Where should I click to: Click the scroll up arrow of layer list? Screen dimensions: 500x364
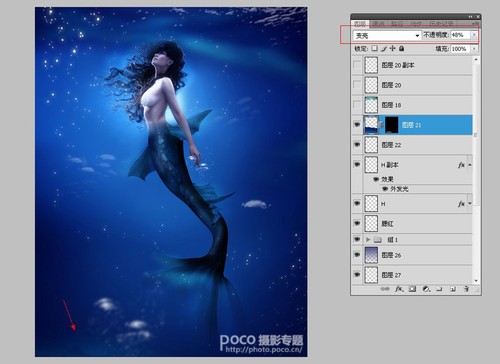pos(476,60)
